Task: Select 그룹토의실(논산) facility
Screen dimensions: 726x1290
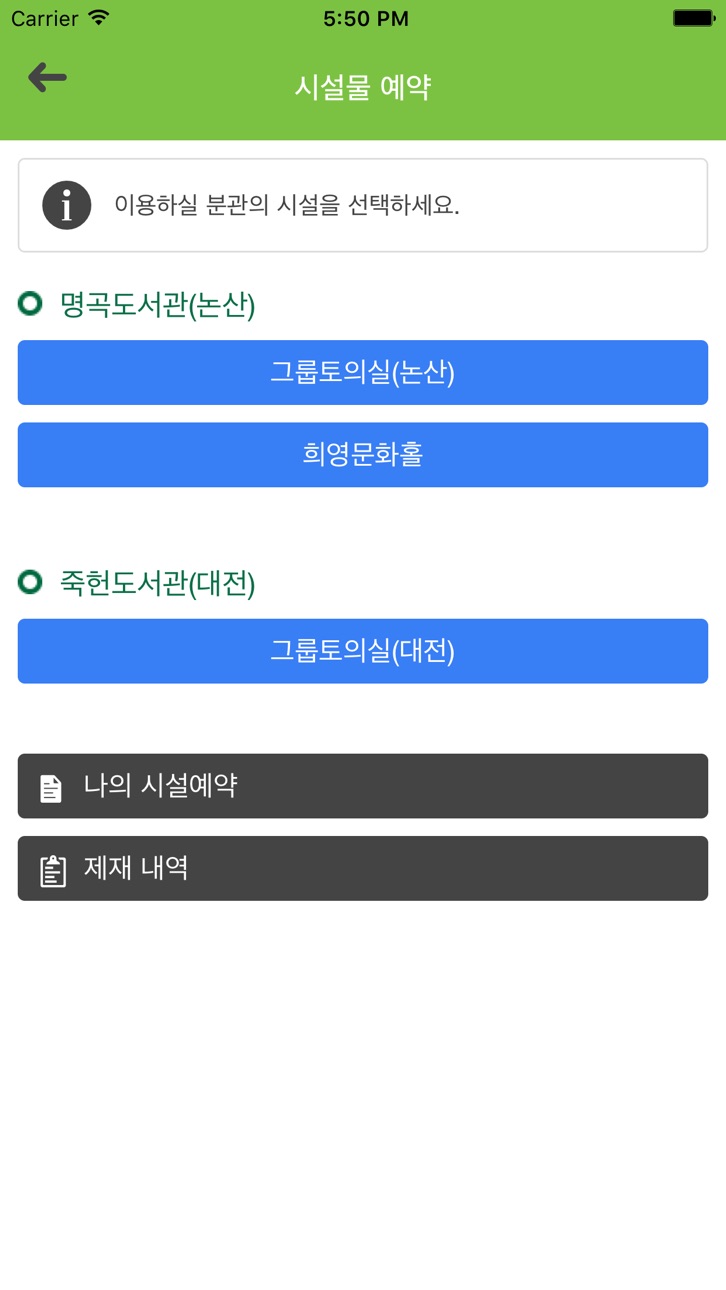Action: 363,373
